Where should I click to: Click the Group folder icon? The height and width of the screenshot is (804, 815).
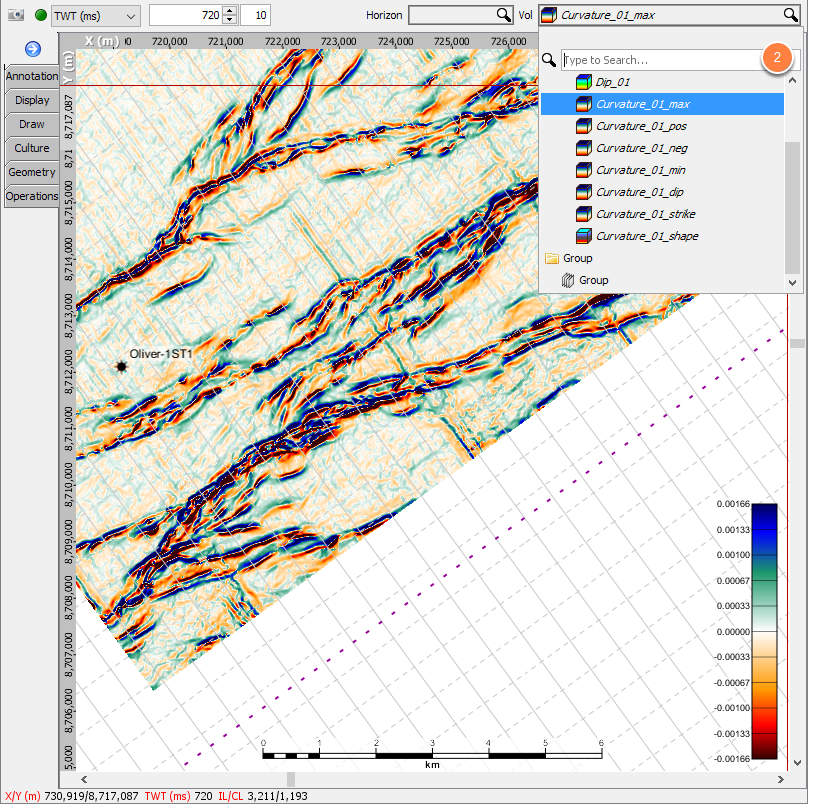coord(551,258)
